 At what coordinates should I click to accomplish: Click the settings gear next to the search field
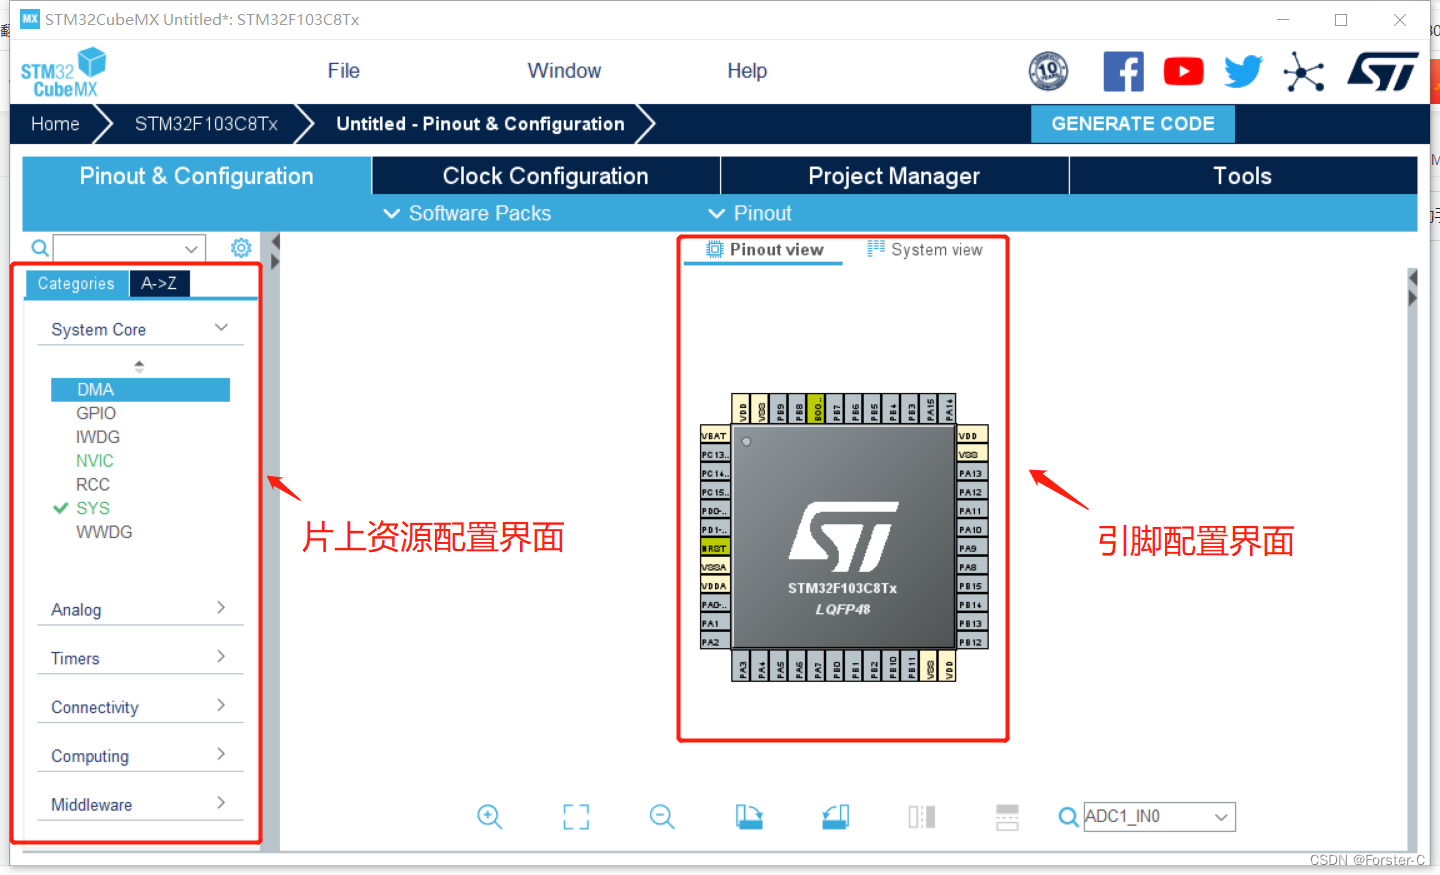240,248
